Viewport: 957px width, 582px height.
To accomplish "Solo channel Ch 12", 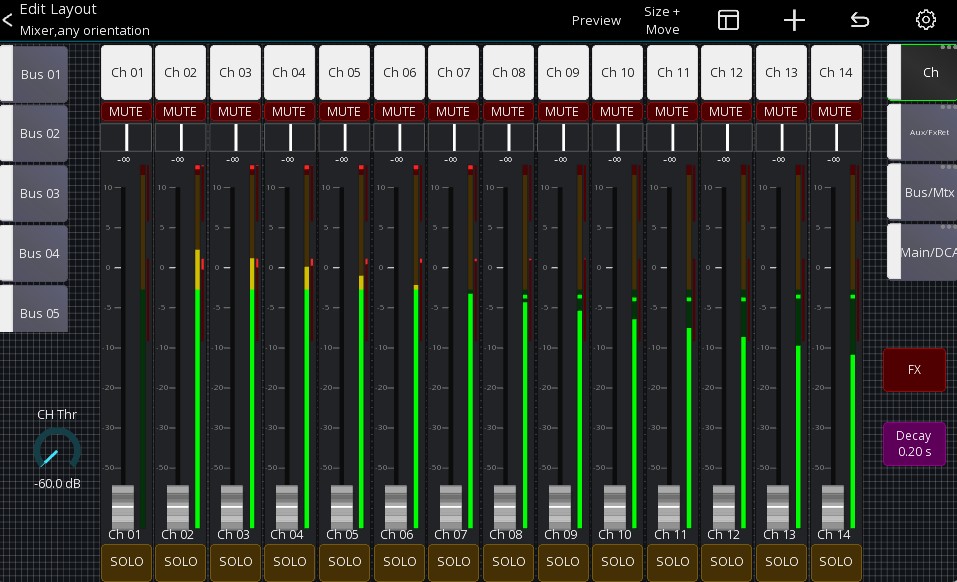I will 727,562.
